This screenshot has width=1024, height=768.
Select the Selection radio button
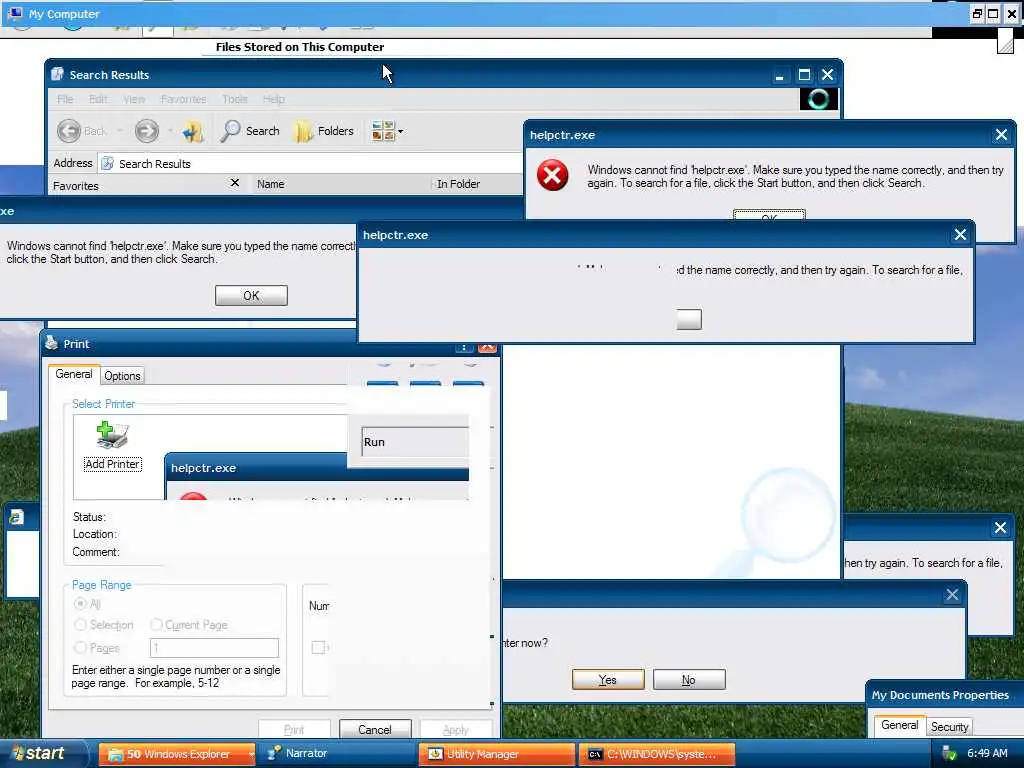coord(80,625)
